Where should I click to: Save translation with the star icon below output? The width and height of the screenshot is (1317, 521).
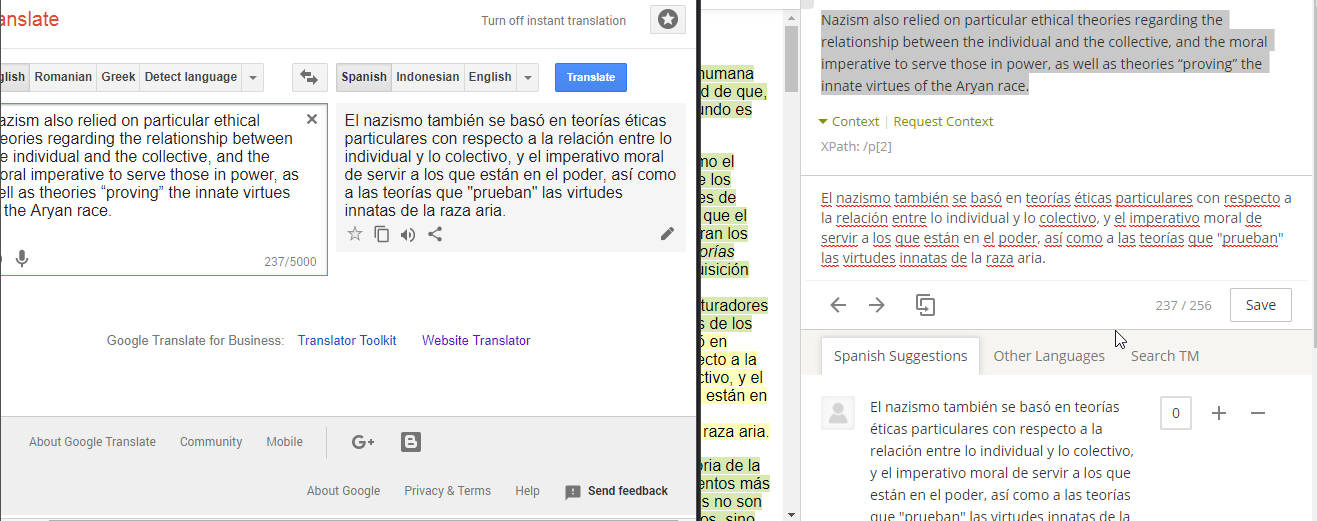(x=355, y=234)
